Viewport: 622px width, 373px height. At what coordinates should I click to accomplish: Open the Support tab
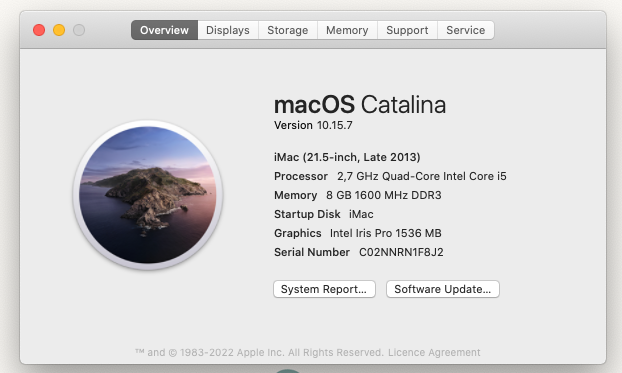coord(407,30)
